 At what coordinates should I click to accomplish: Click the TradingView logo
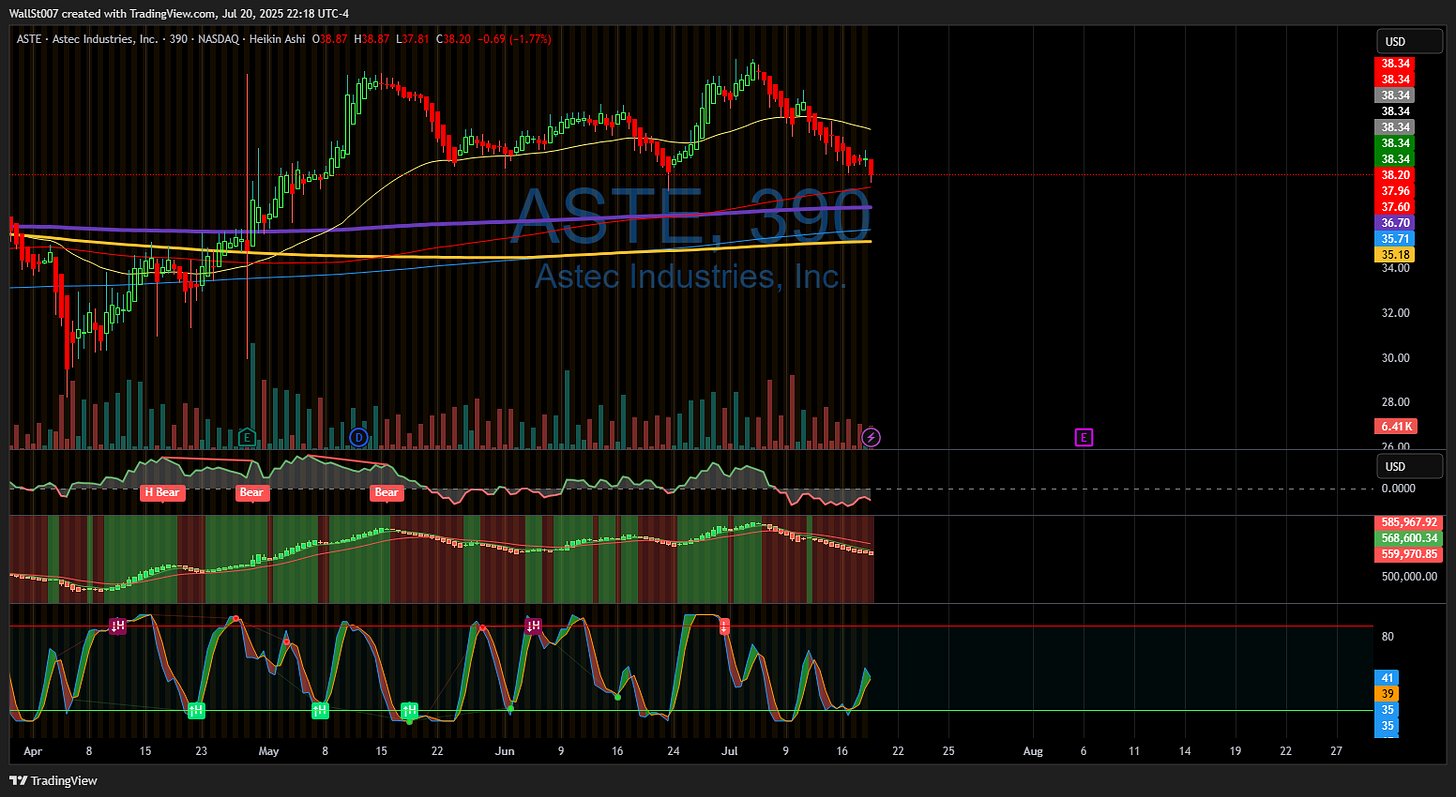point(19,780)
